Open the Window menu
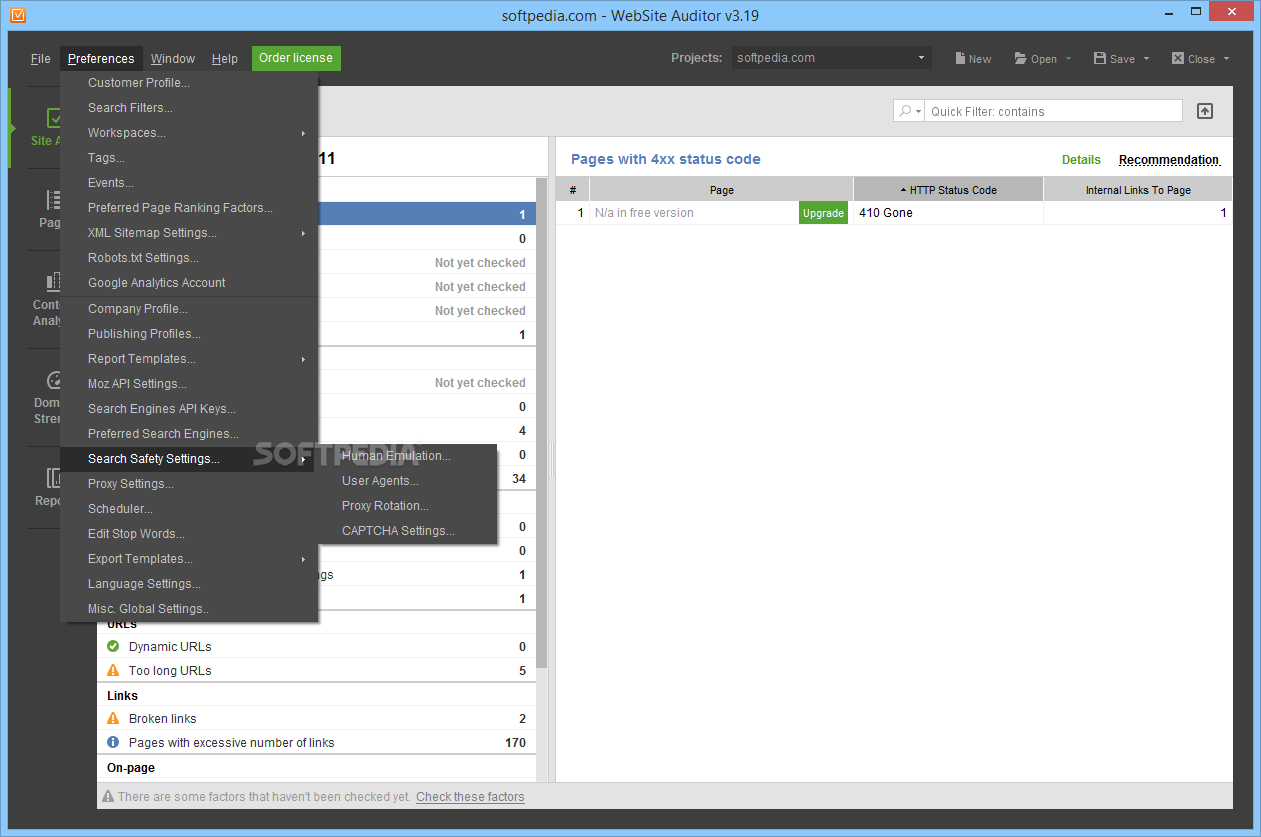 173,59
